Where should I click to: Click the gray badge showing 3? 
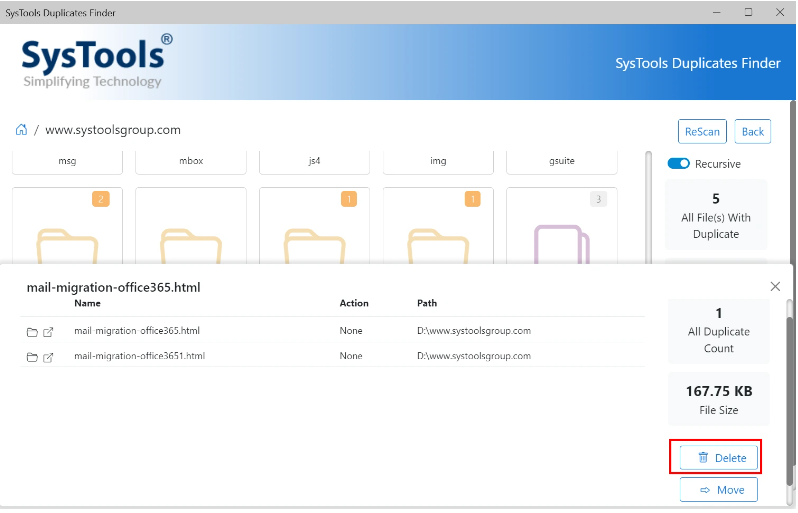coord(598,199)
